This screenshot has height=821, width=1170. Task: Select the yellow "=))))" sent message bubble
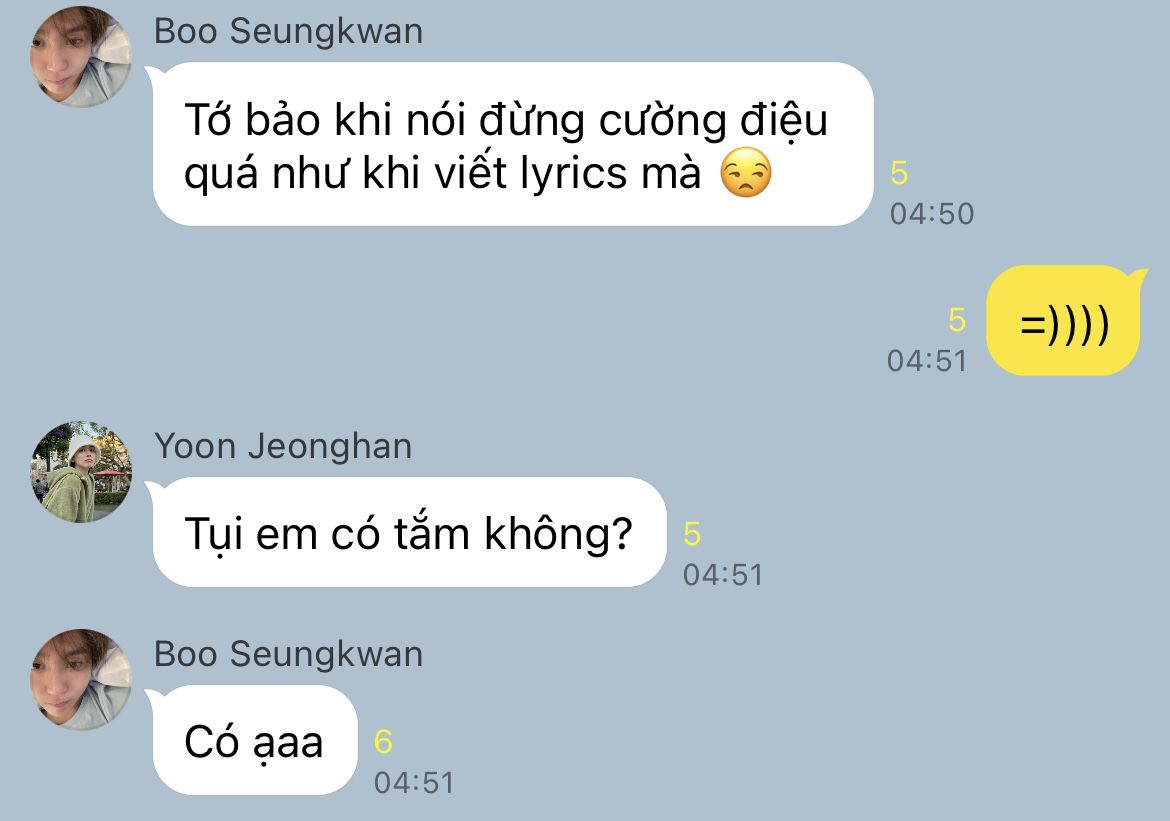pos(1064,321)
